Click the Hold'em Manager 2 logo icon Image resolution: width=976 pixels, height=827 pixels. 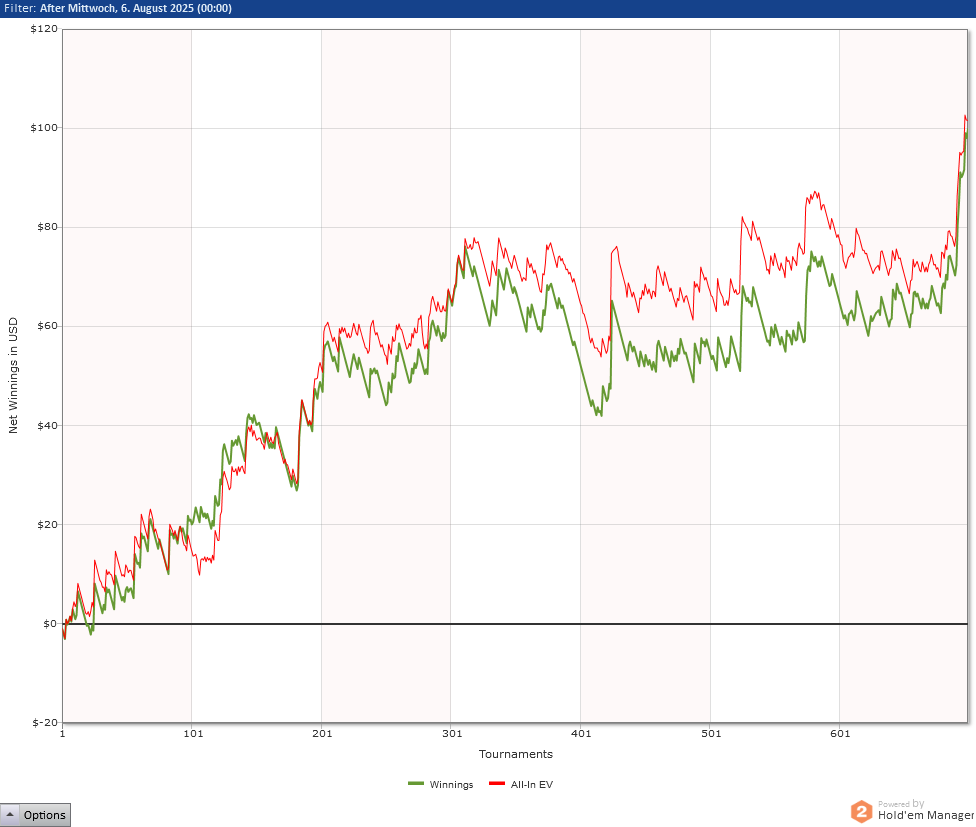pyautogui.click(x=862, y=811)
